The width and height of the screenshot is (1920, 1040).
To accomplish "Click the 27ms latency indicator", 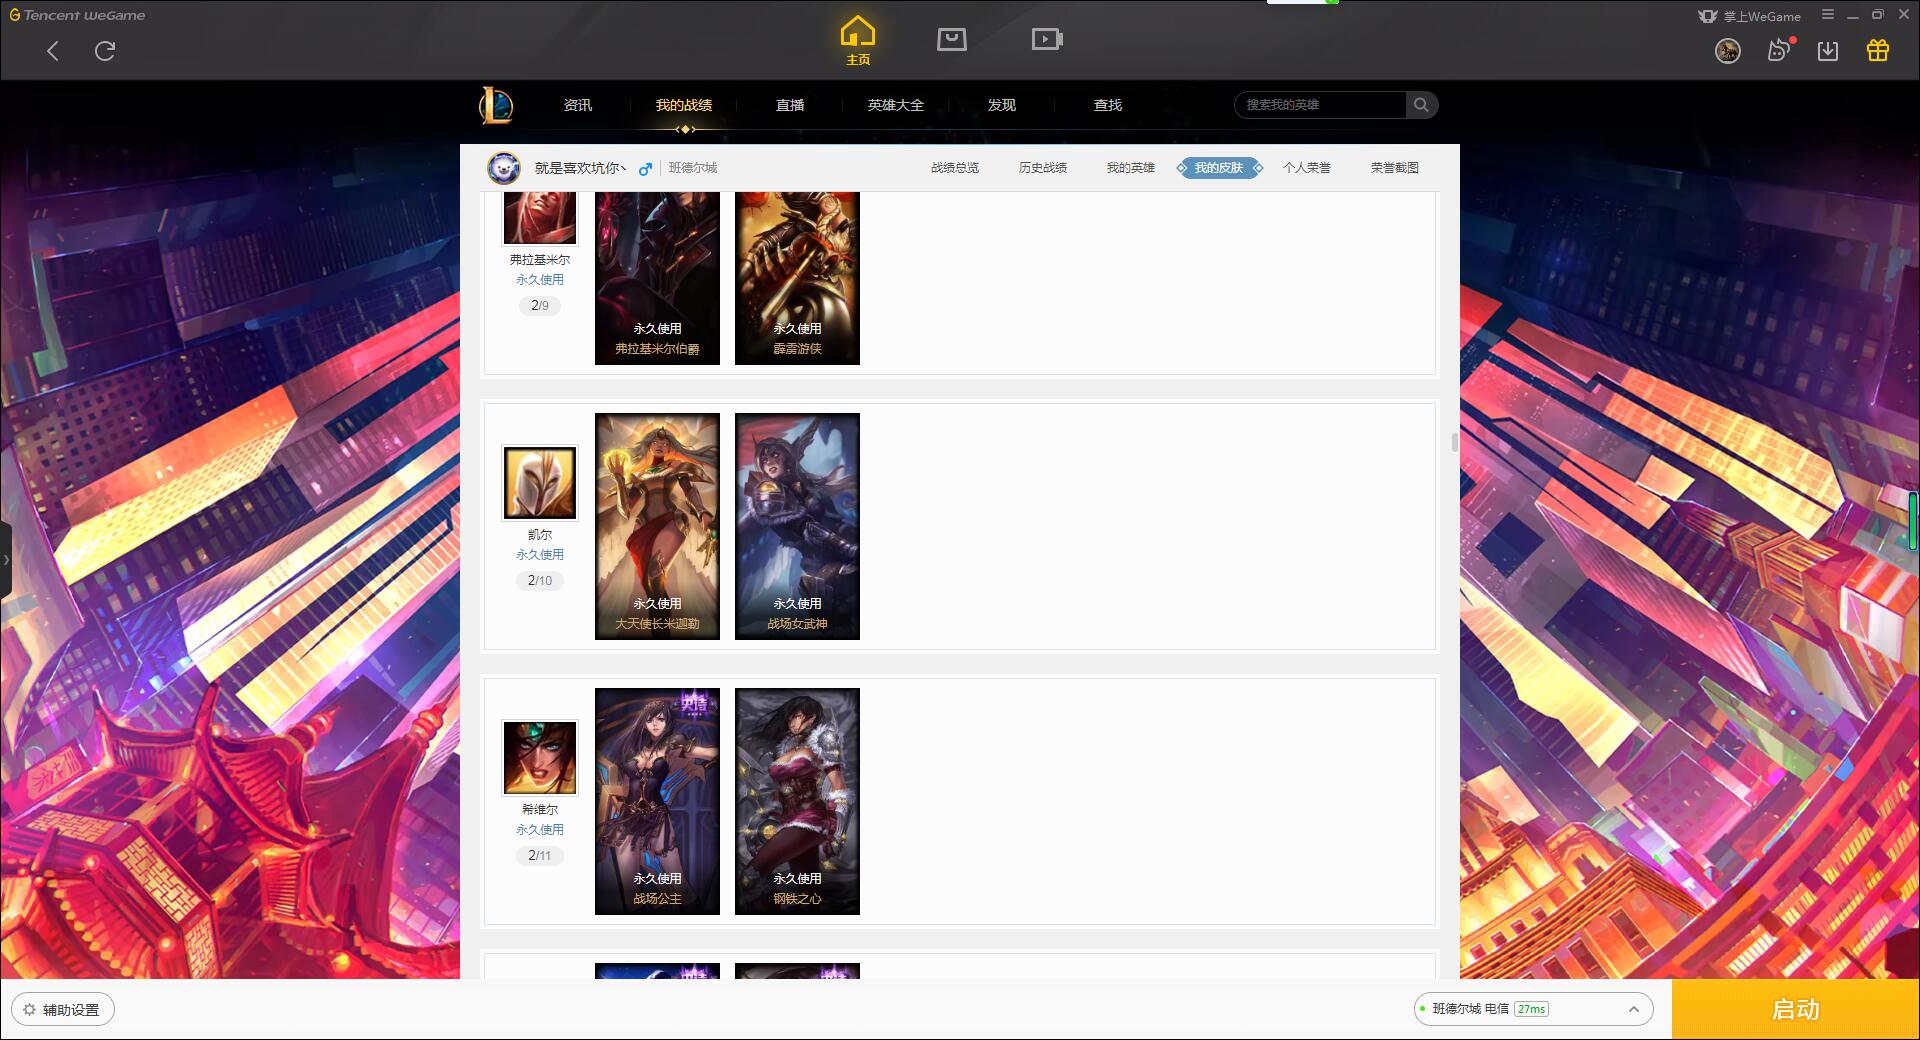I will pyautogui.click(x=1531, y=1009).
